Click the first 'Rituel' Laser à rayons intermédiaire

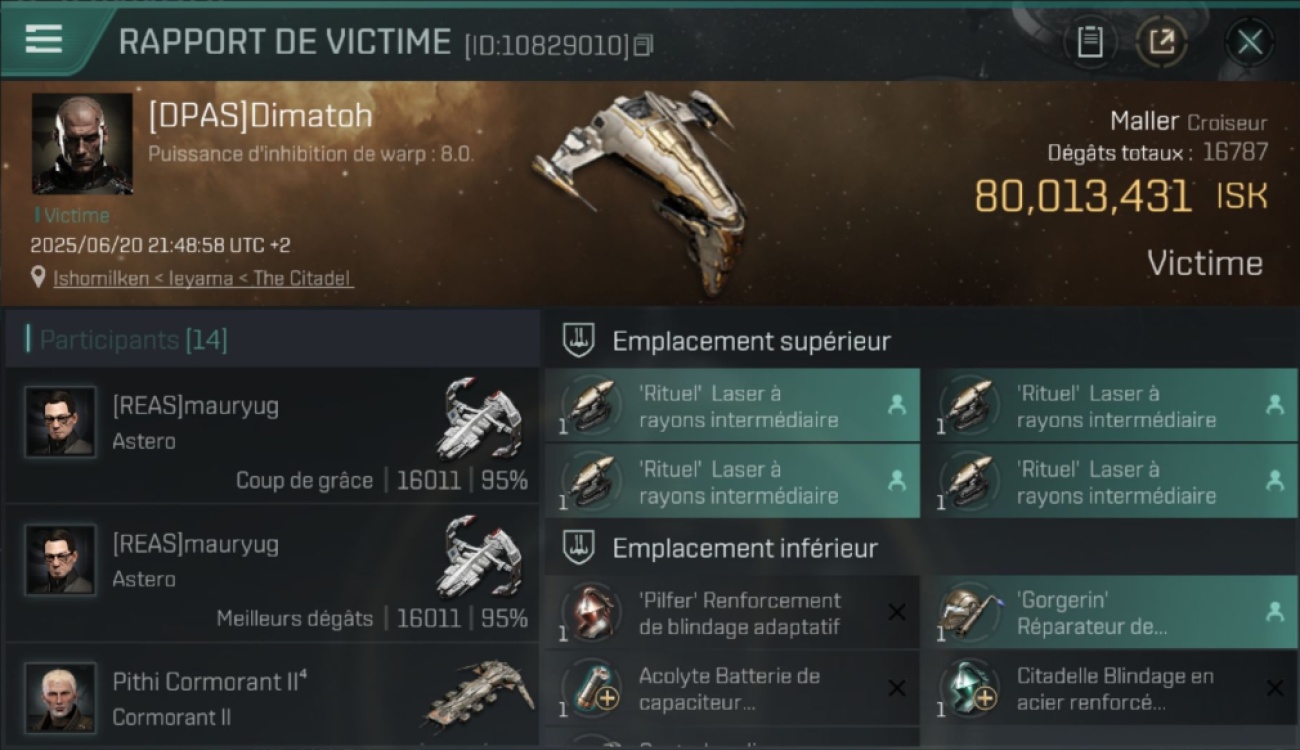pos(732,406)
